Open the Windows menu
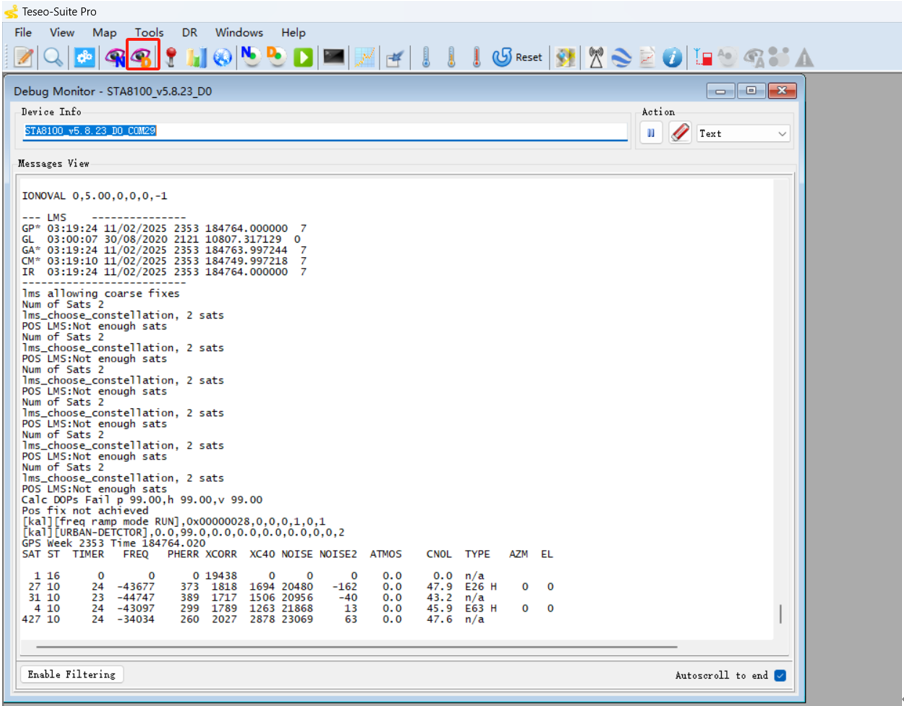904x706 pixels. (239, 32)
